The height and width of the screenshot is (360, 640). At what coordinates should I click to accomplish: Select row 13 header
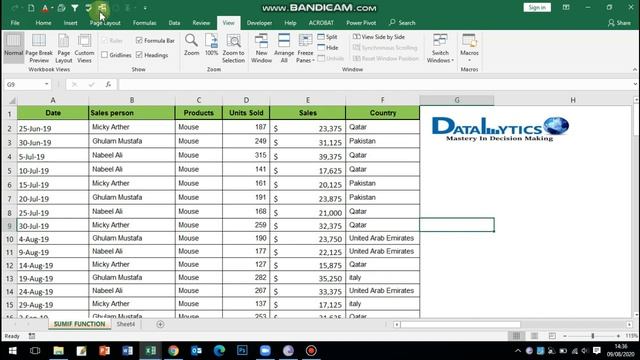pyautogui.click(x=9, y=279)
